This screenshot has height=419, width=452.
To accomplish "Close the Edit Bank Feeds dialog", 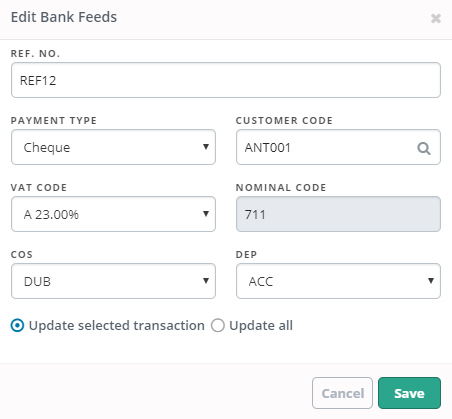I will coord(436,18).
